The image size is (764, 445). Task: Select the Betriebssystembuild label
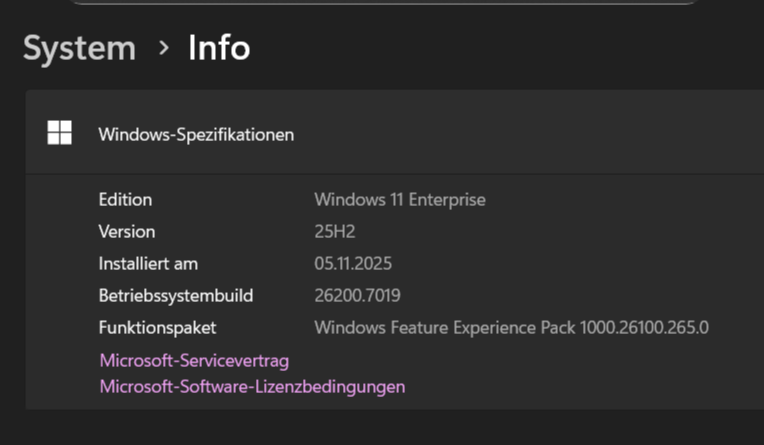pyautogui.click(x=176, y=296)
